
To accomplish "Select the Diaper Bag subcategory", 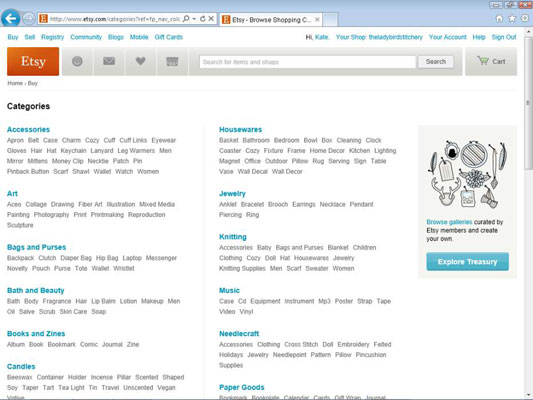I will 76,258.
